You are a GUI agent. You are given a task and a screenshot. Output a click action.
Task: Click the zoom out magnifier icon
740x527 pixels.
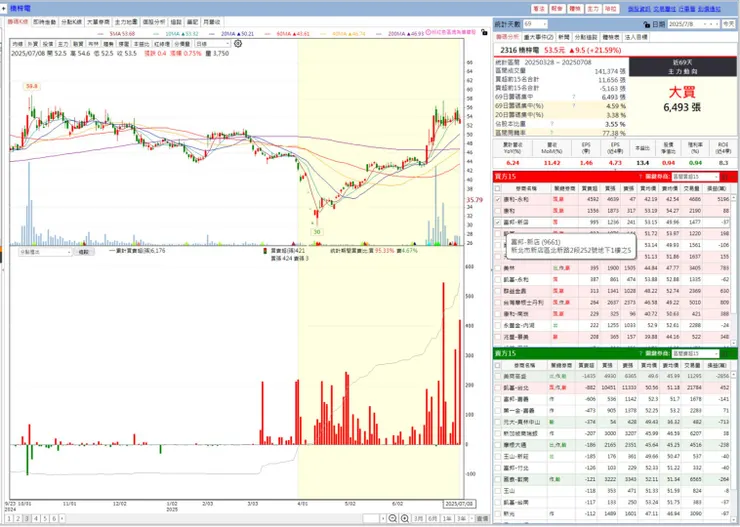coord(392,519)
